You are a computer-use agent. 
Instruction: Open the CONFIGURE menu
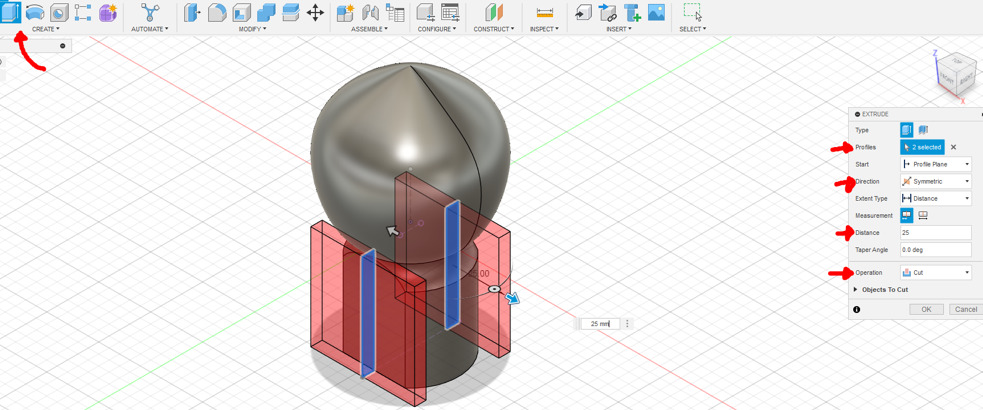click(437, 29)
